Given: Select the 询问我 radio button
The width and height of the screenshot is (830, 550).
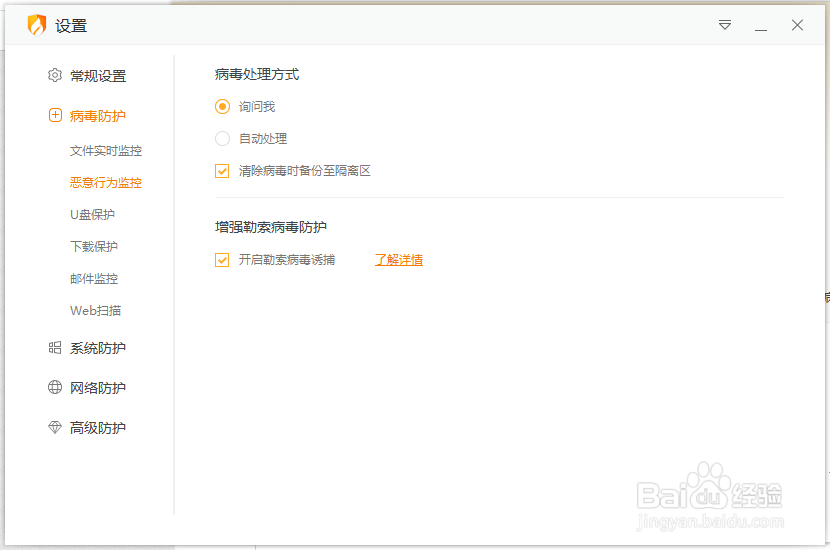Looking at the screenshot, I should coord(222,106).
